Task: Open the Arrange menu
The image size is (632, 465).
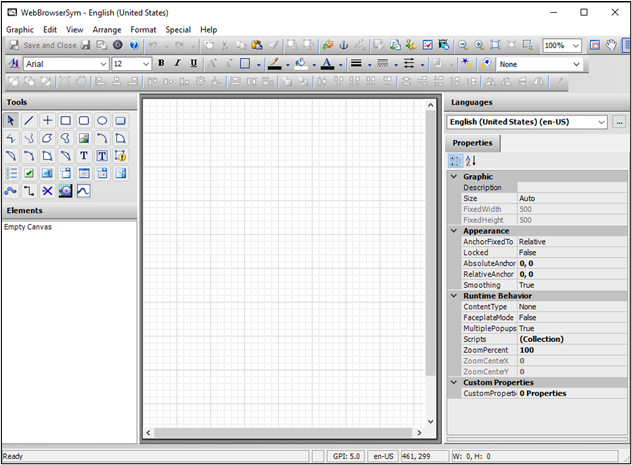Action: (x=107, y=30)
